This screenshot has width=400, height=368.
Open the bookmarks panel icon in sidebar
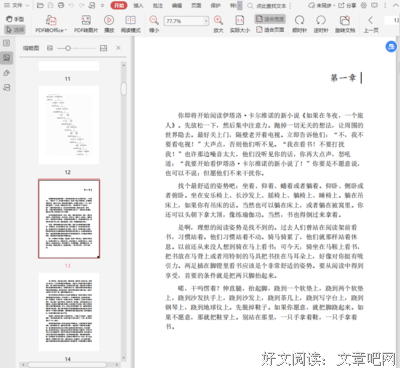[x=6, y=43]
